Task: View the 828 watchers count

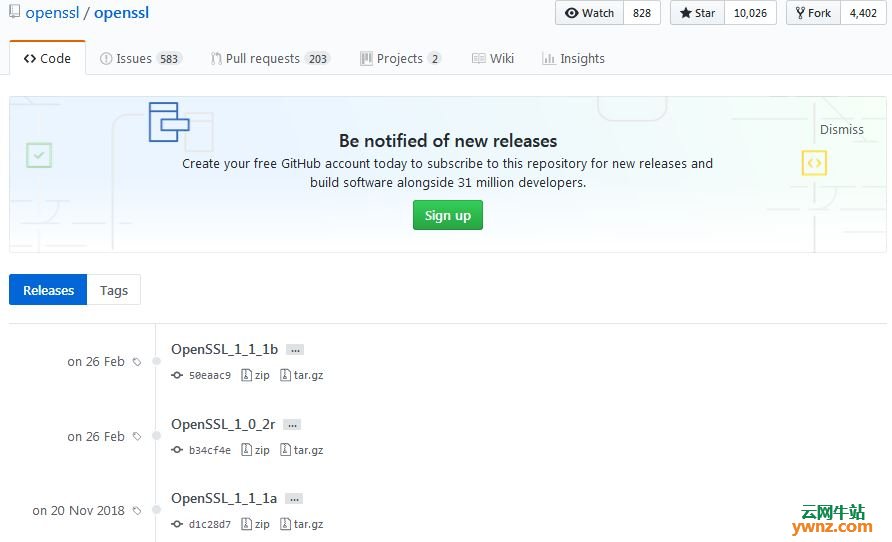Action: pyautogui.click(x=642, y=13)
